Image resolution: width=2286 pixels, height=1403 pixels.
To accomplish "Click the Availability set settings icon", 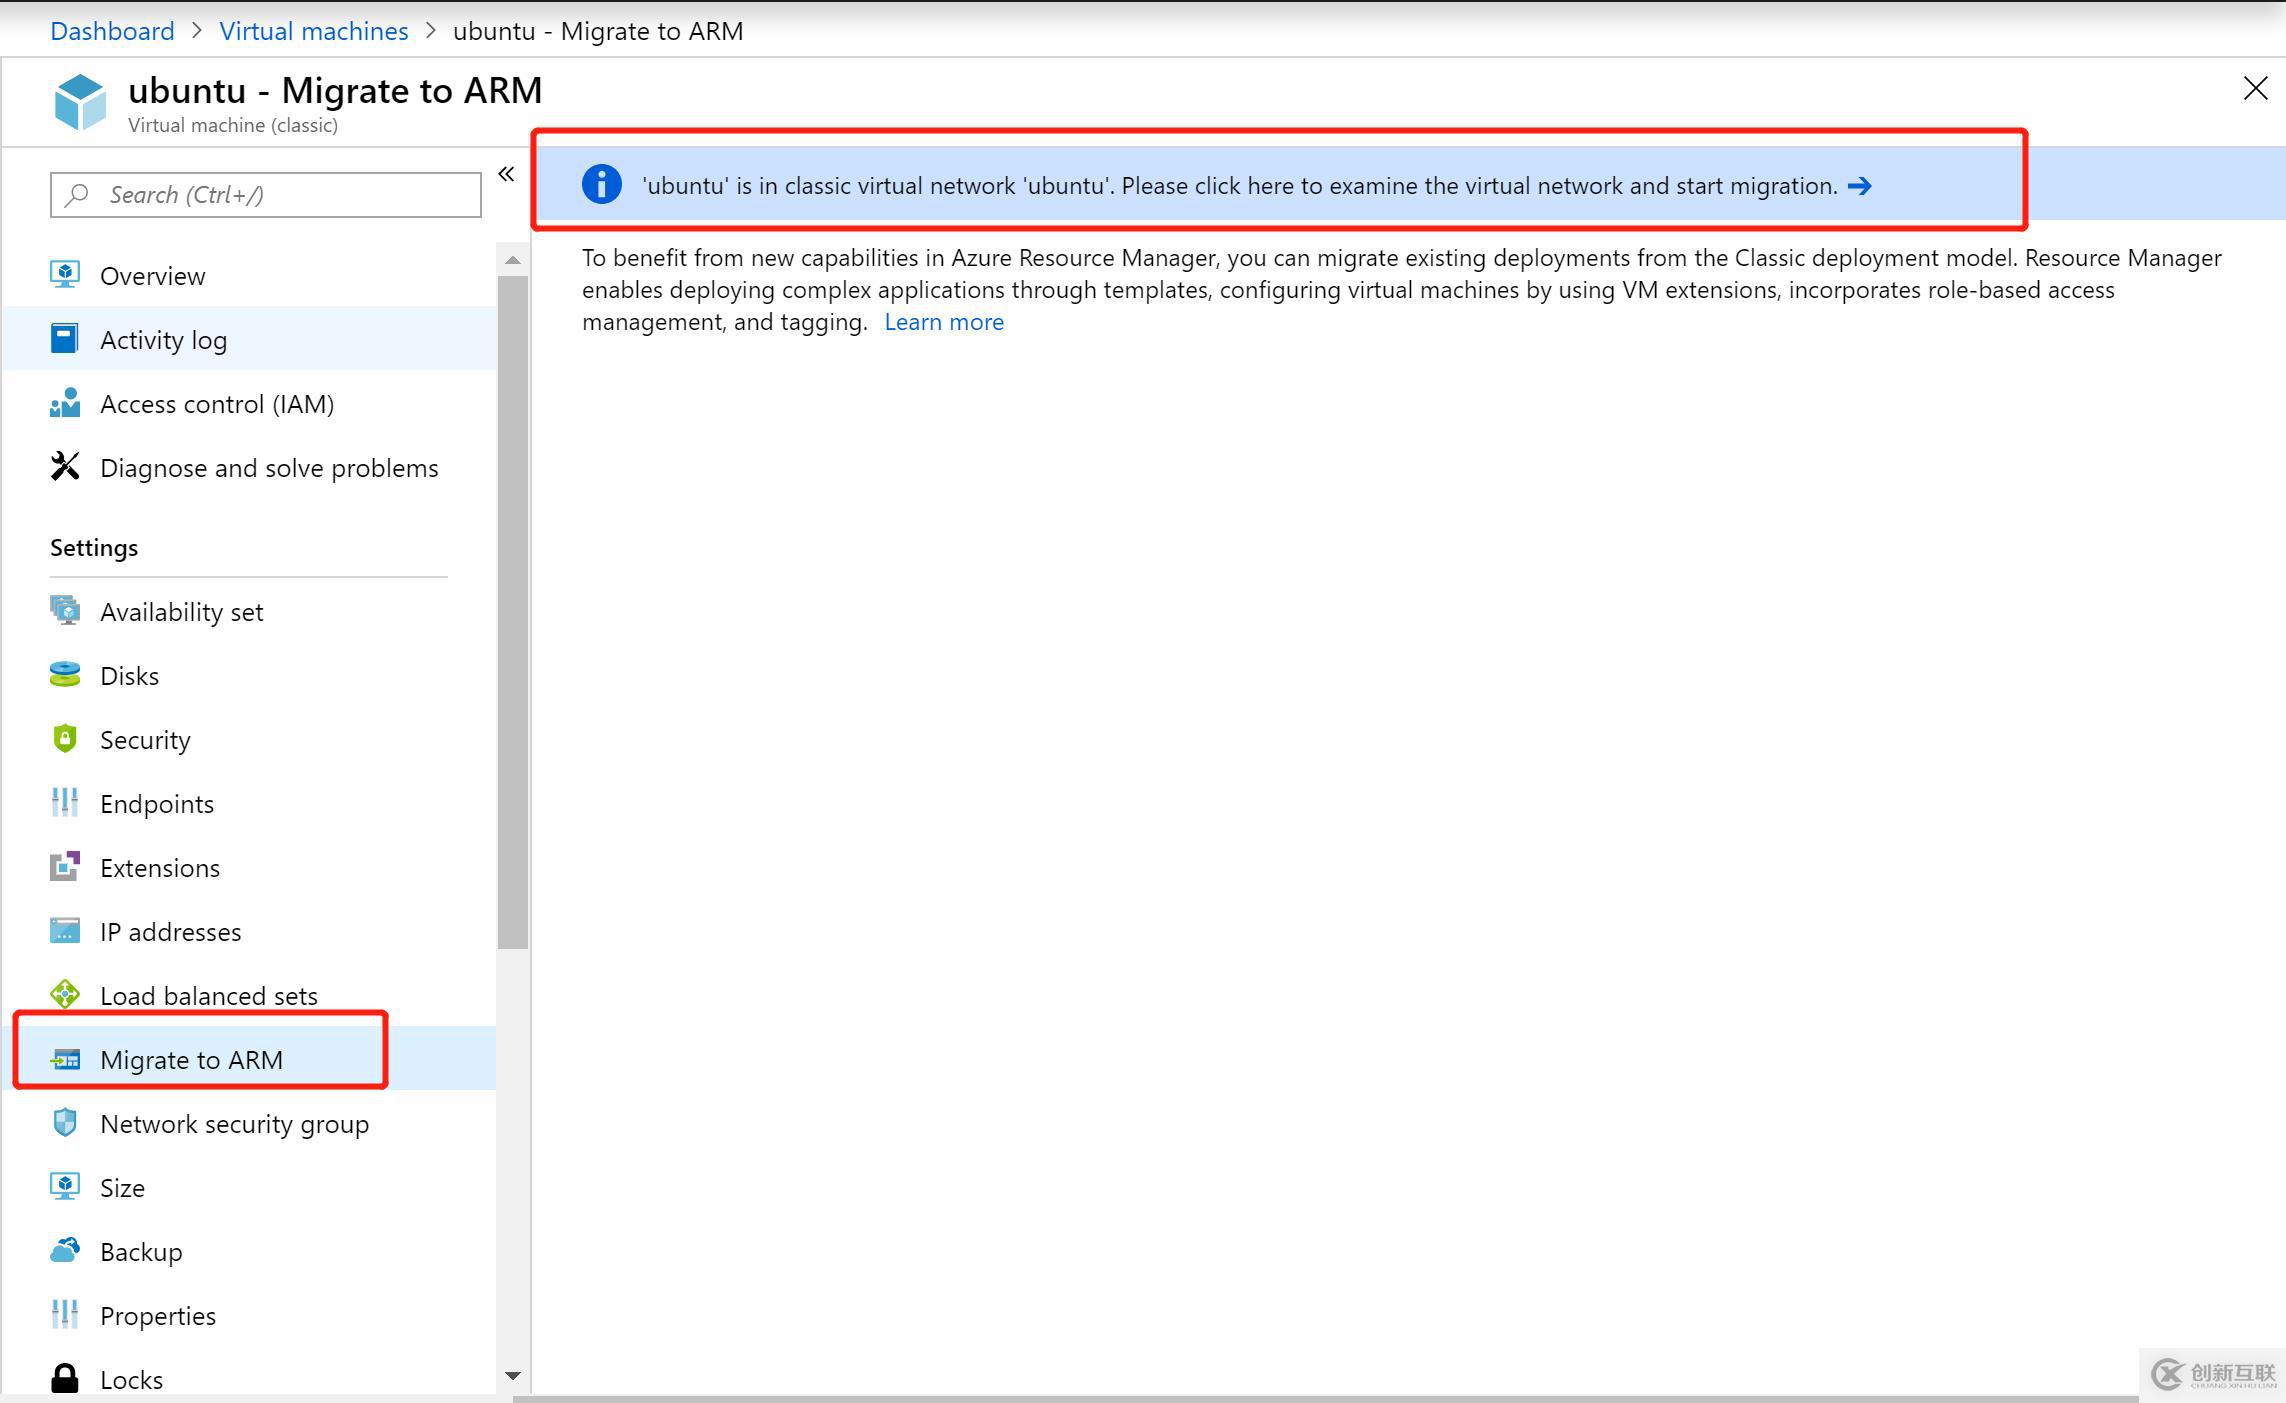I will point(65,609).
